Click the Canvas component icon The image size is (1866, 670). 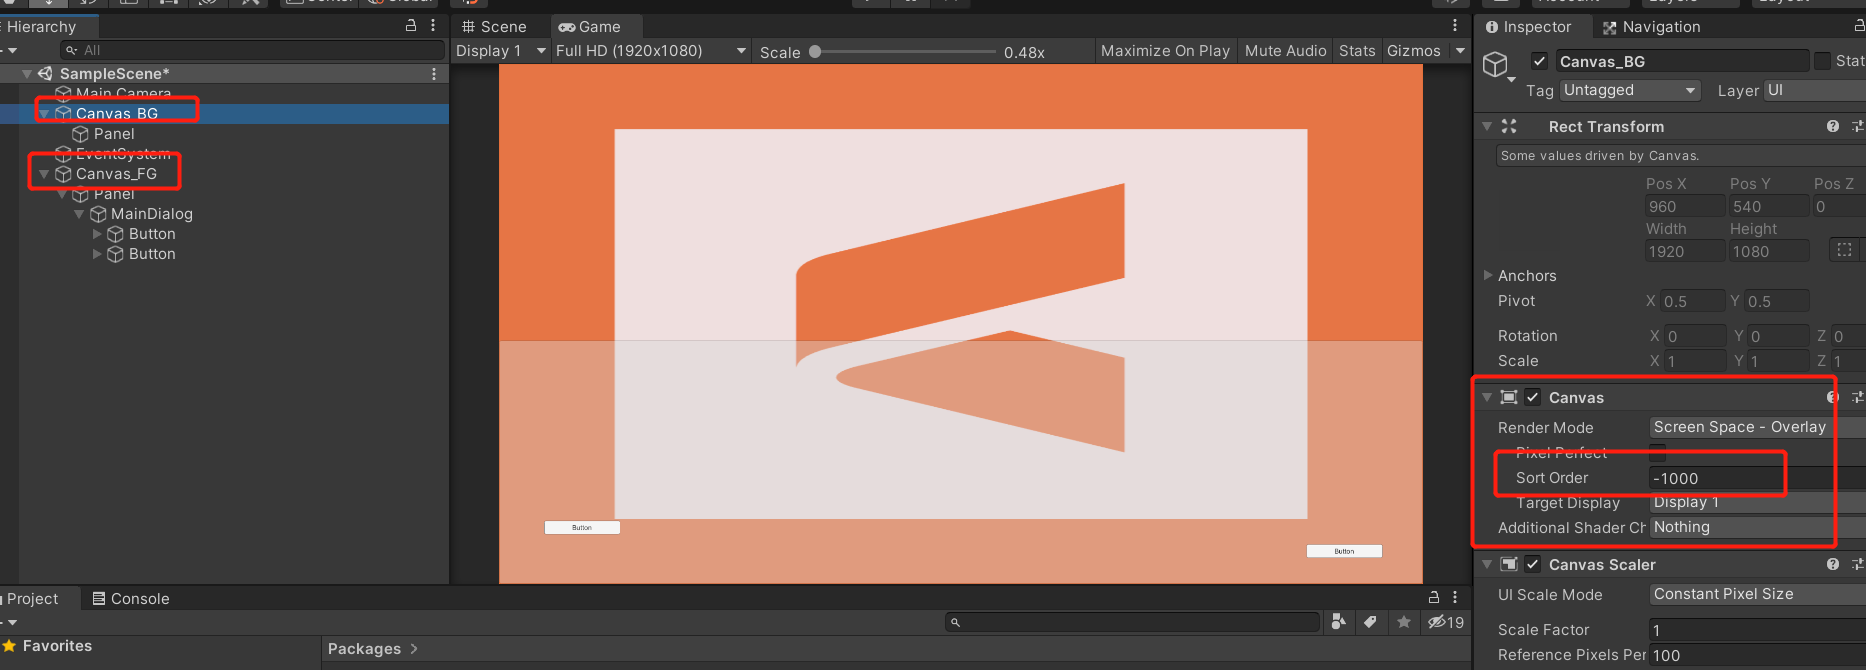1509,397
